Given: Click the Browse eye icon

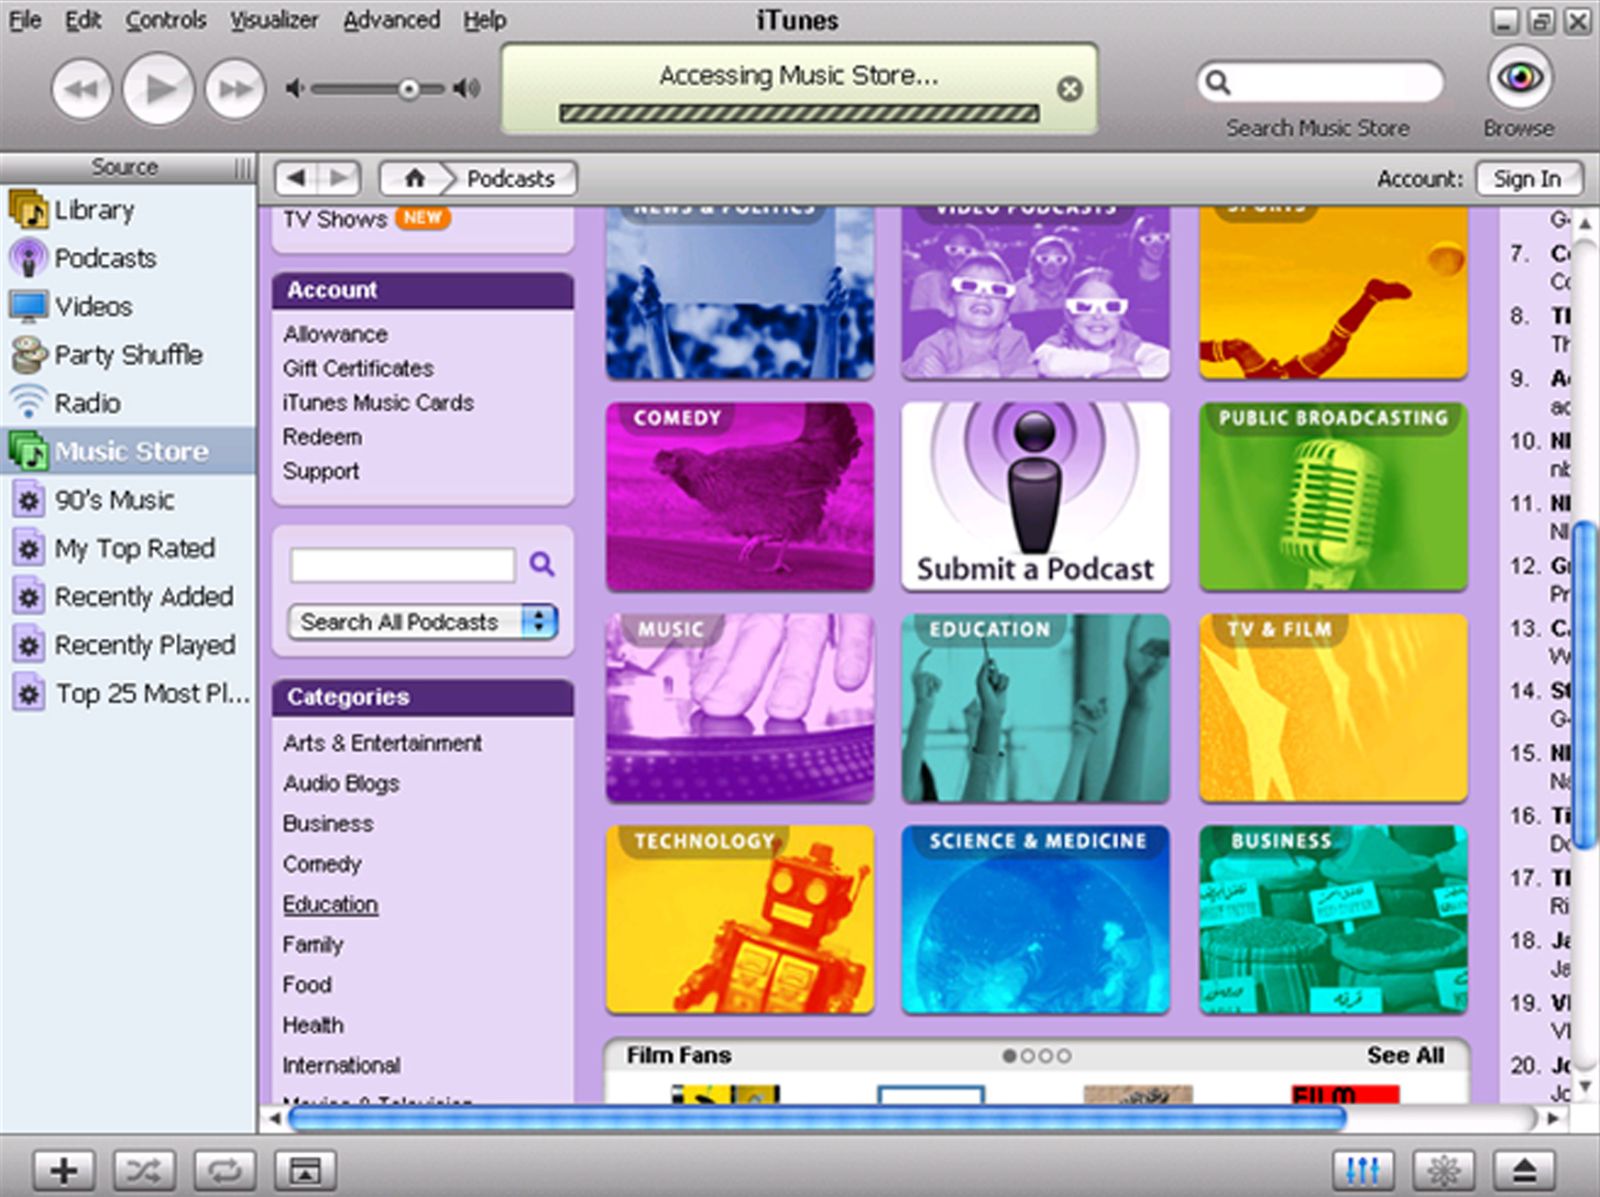Looking at the screenshot, I should click(x=1519, y=77).
